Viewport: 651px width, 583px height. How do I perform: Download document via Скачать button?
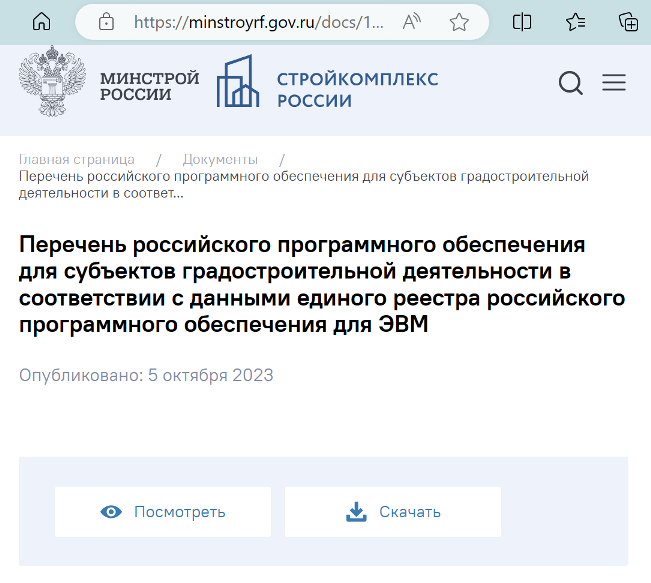coord(393,512)
